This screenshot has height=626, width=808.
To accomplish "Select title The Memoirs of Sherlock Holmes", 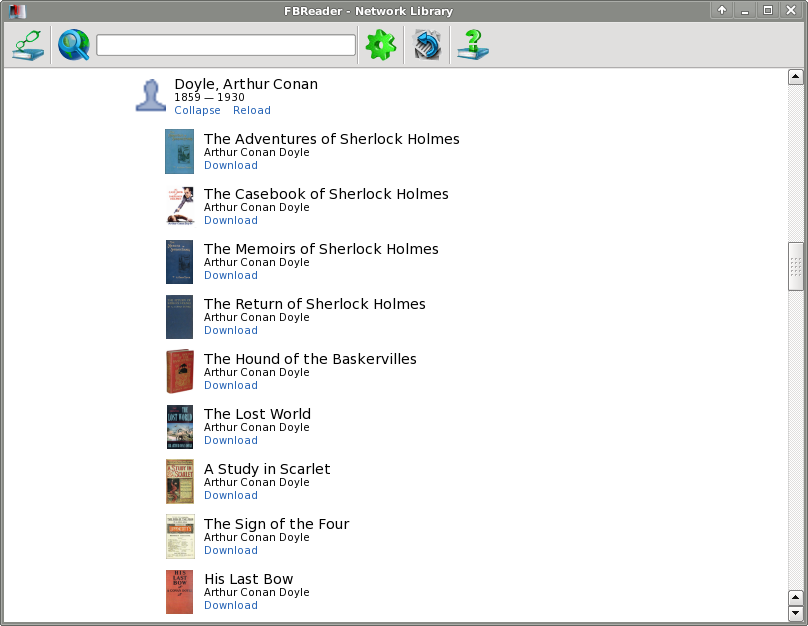I will 321,249.
